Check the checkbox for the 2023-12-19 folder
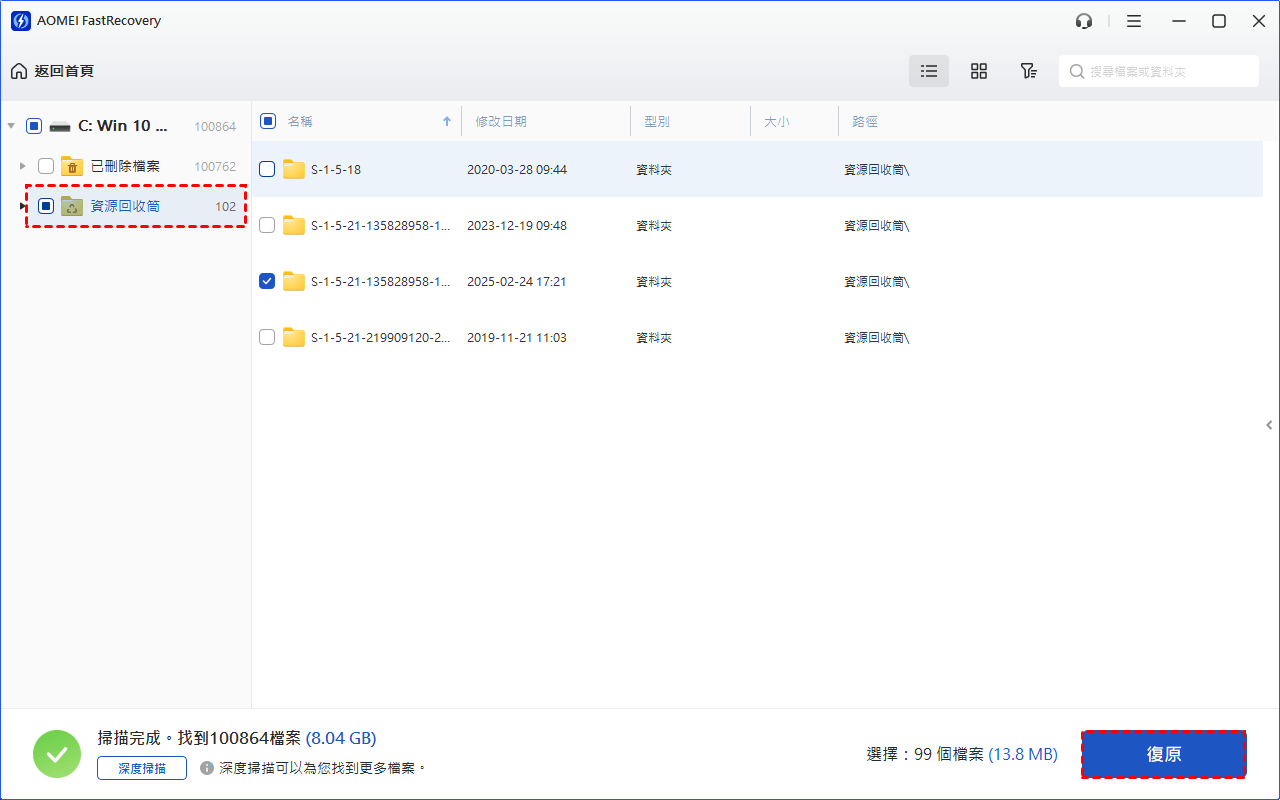The height and width of the screenshot is (800, 1280). pos(267,225)
